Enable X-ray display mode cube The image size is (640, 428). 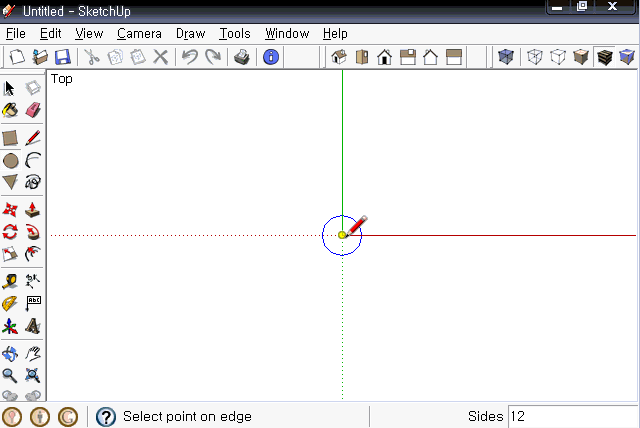coord(506,57)
